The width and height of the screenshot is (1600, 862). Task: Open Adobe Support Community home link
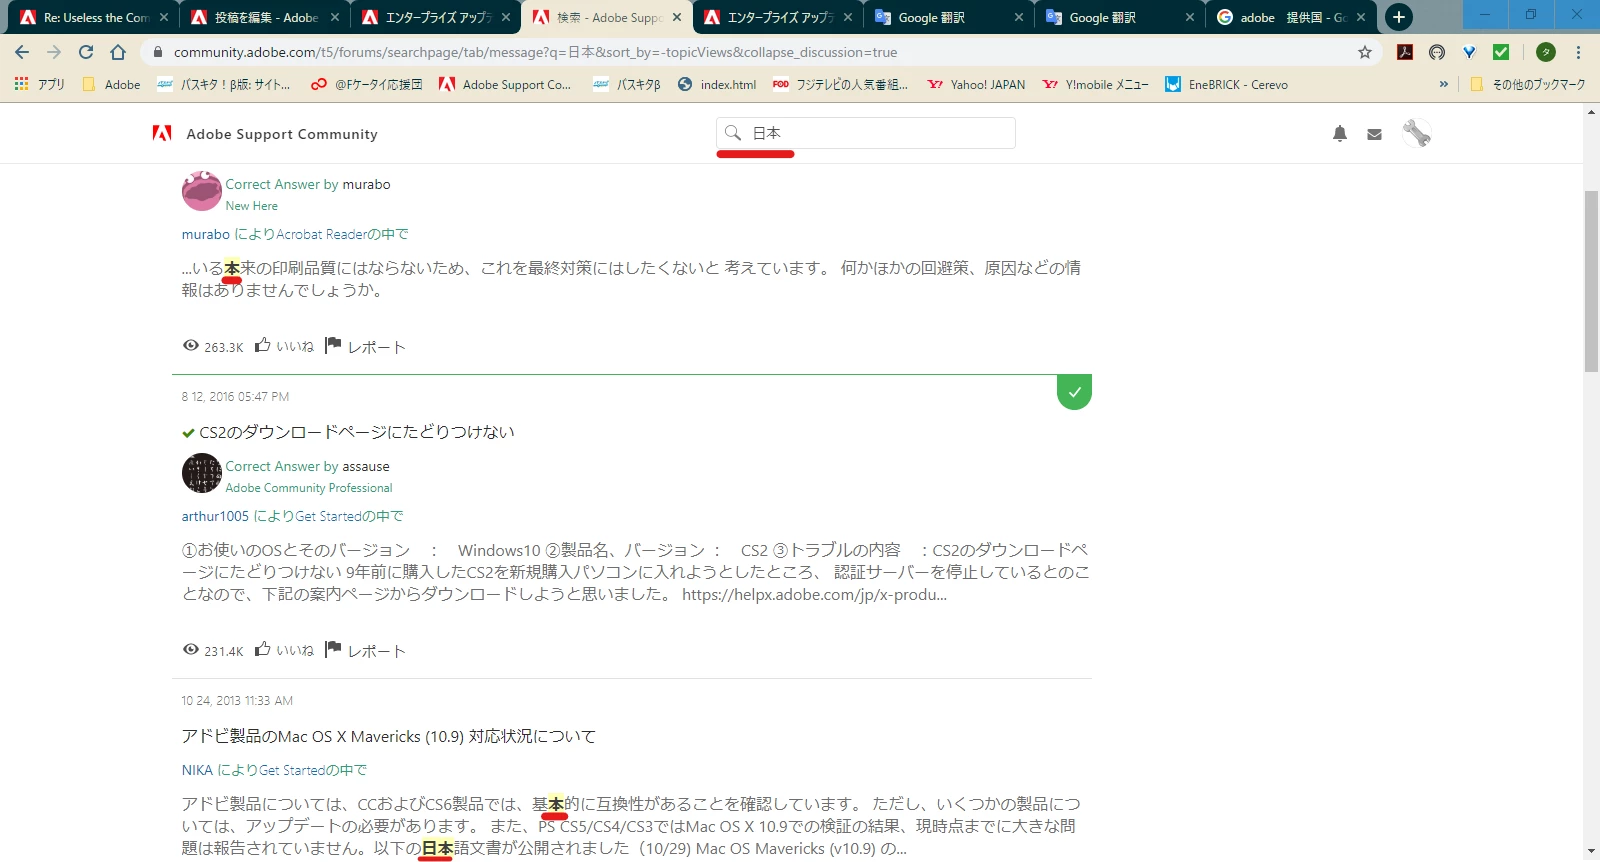(x=282, y=134)
